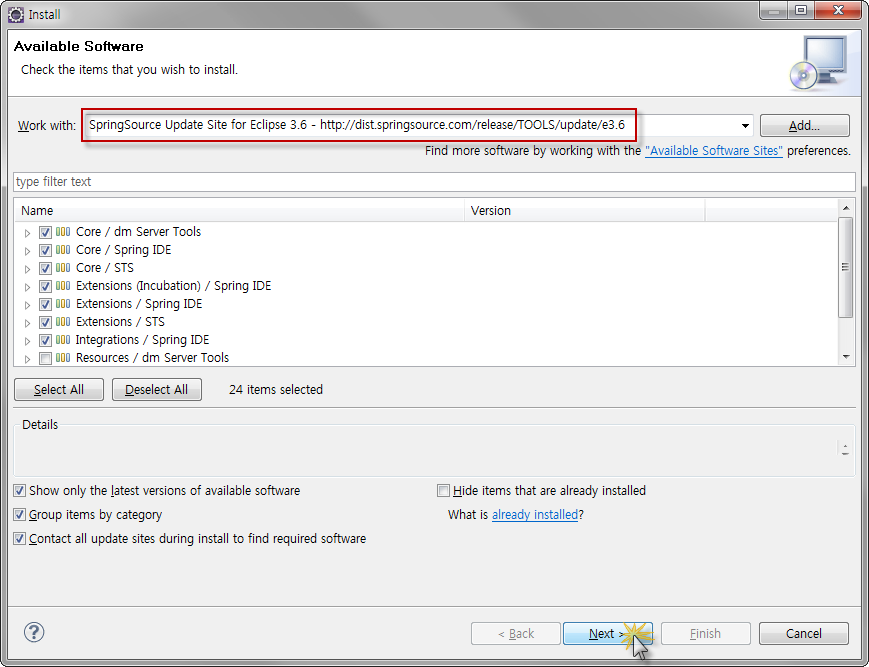Expand the Integrations / Spring IDE tree node
Viewport: 869px width, 667px height.
tap(27, 341)
